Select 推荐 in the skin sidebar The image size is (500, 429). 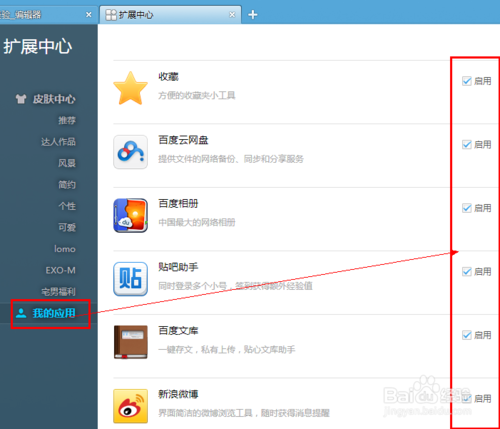coord(67,120)
